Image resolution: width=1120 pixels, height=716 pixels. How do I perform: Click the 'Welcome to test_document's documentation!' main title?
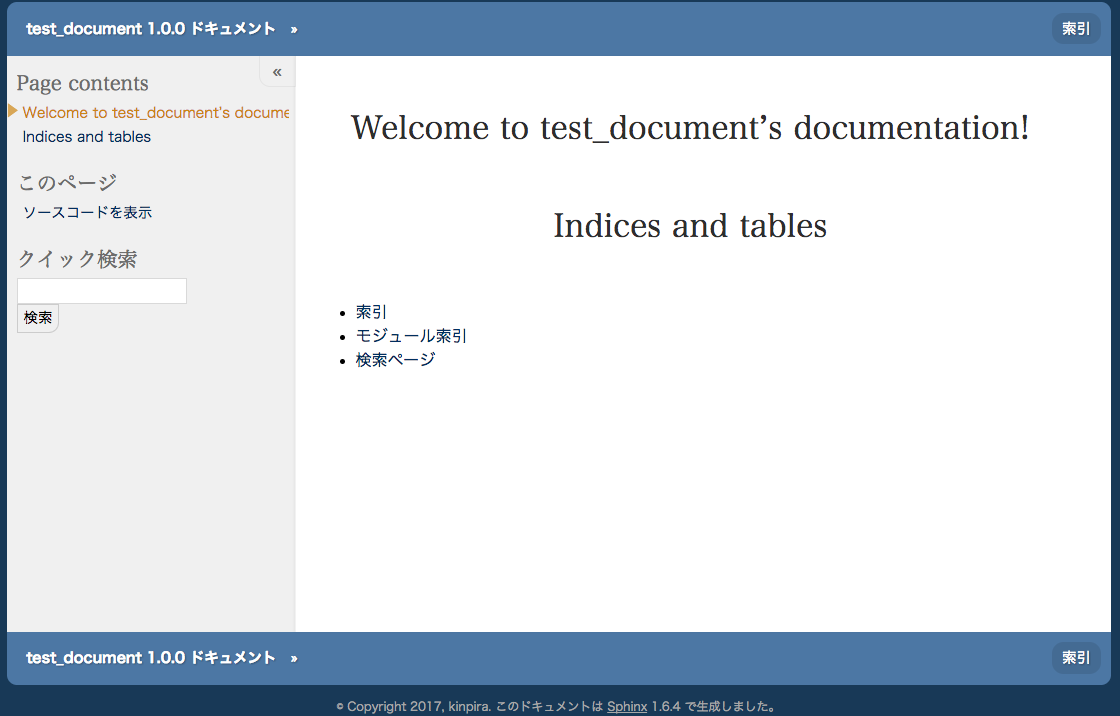click(x=690, y=127)
